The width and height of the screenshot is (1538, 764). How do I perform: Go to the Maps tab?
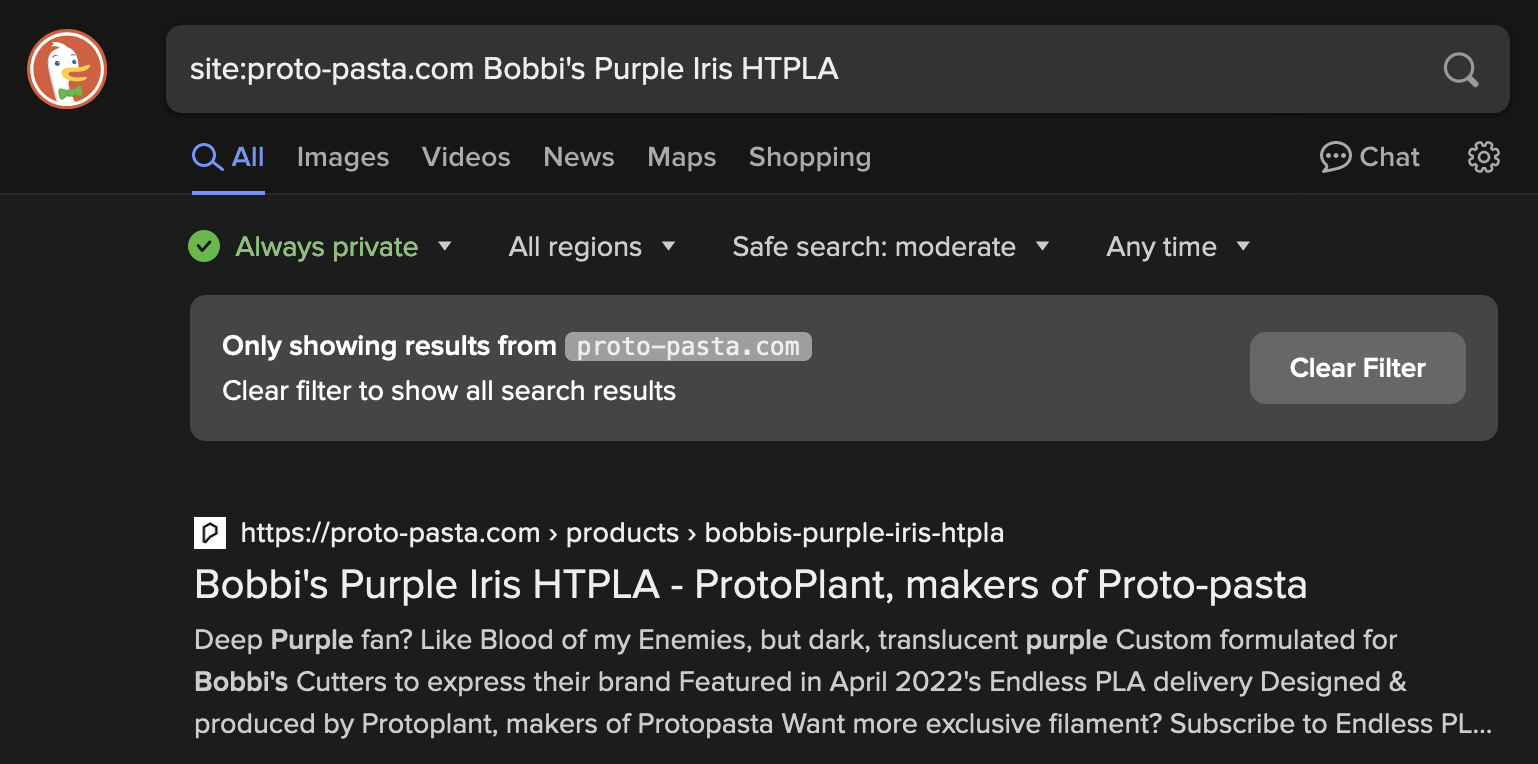(682, 157)
